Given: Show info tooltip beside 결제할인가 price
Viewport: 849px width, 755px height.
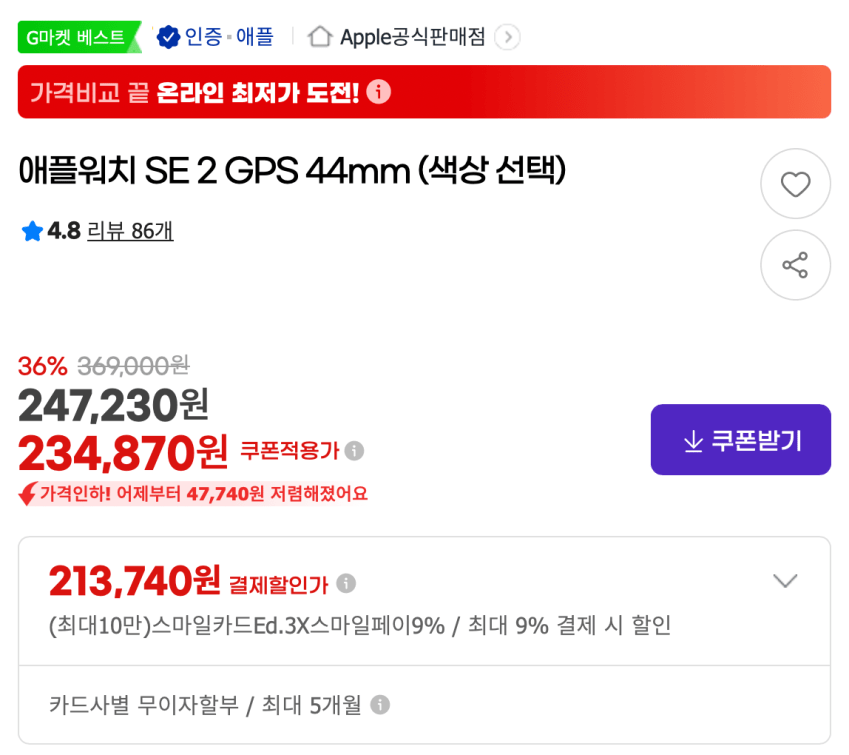Looking at the screenshot, I should (x=344, y=582).
